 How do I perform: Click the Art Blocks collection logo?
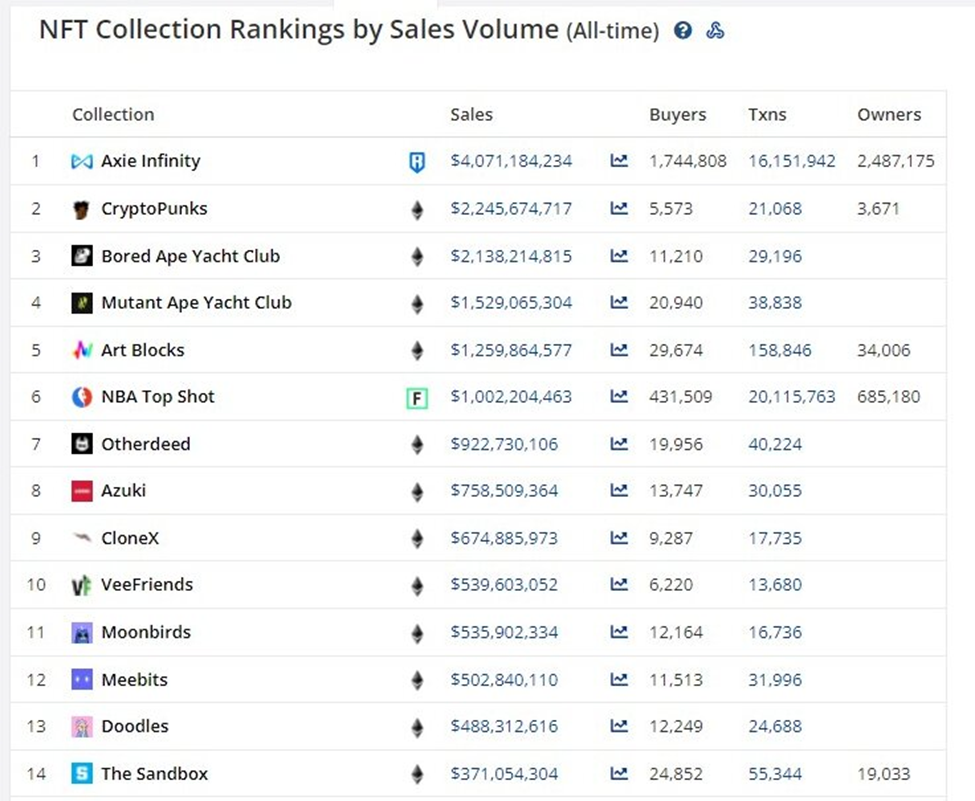tap(82, 350)
